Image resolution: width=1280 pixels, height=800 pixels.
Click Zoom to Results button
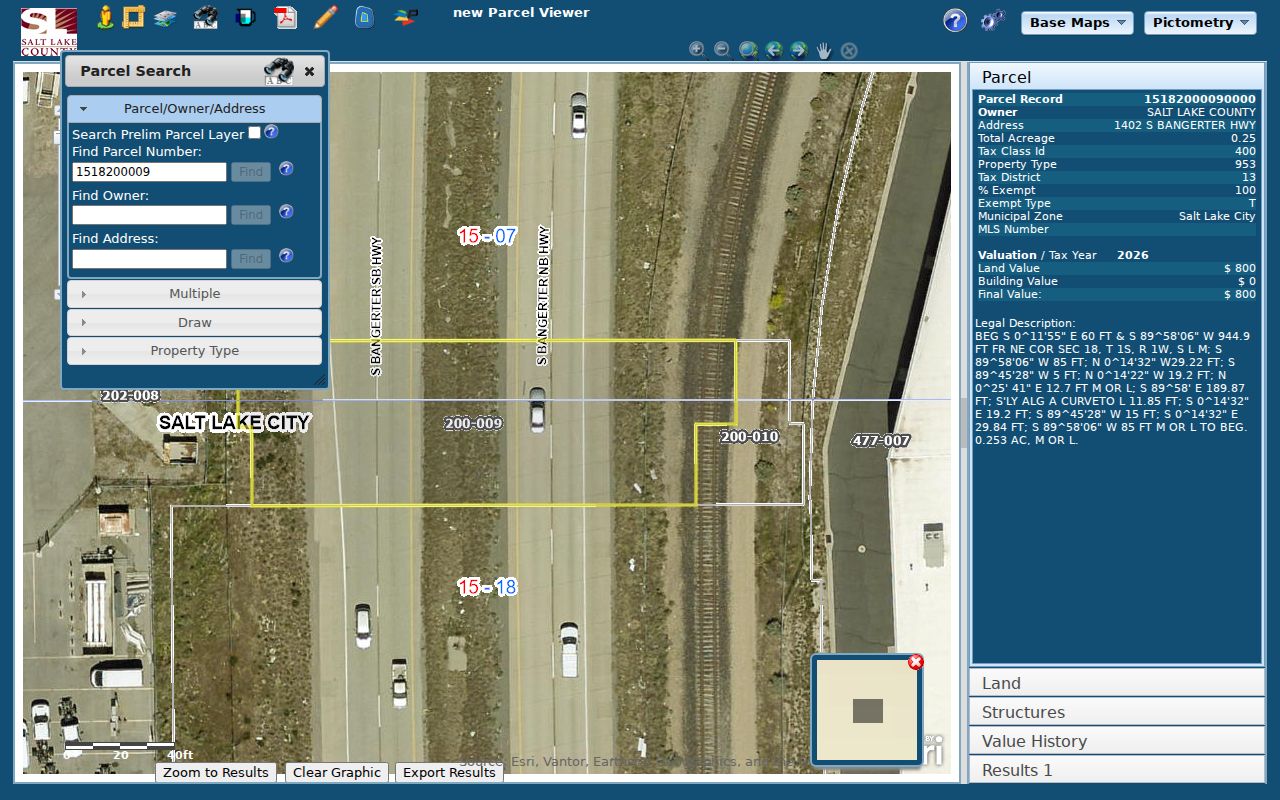click(x=216, y=772)
